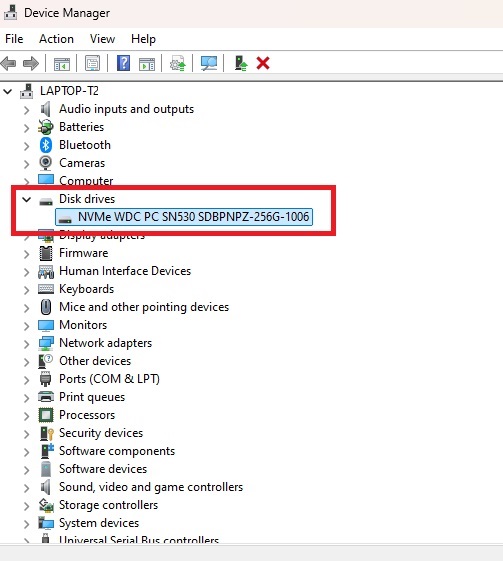Click Scan for hardware changes icon
The height and width of the screenshot is (561, 503).
click(209, 64)
